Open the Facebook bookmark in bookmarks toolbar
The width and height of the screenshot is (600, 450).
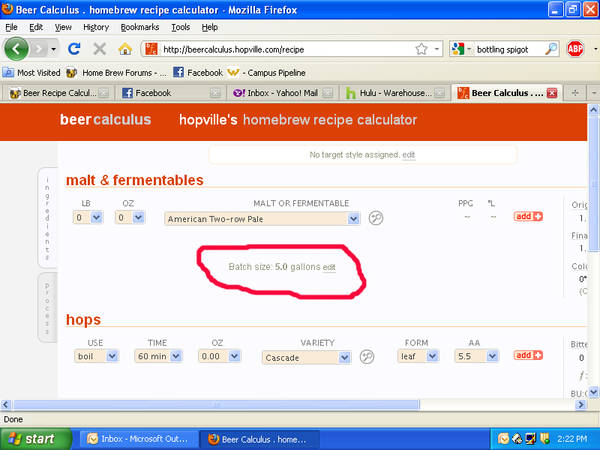click(x=198, y=72)
